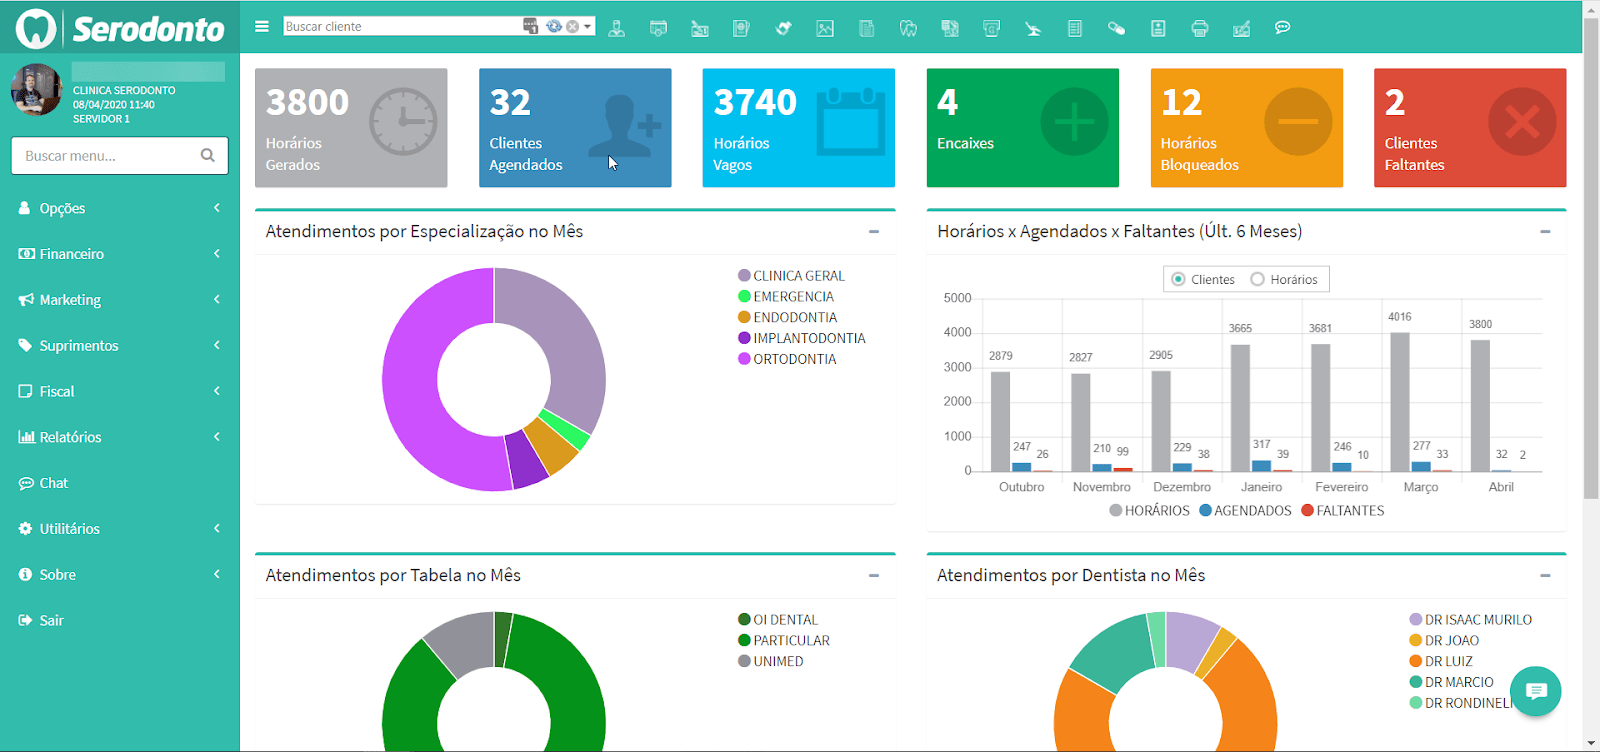
Task: Open the Buscar cliente dropdown arrow
Action: click(588, 26)
